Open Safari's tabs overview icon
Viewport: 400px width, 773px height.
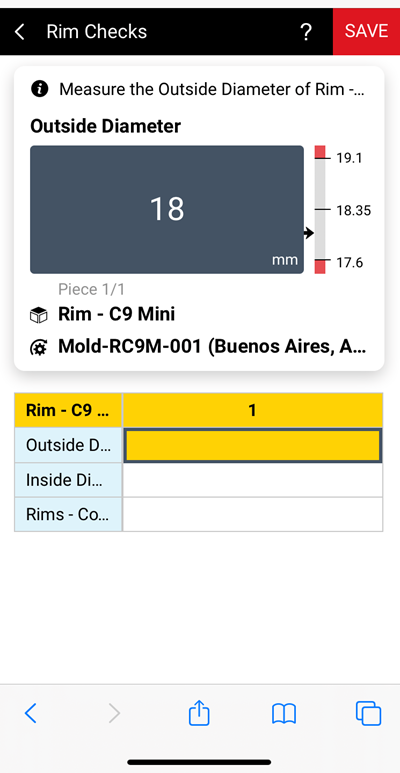point(368,713)
